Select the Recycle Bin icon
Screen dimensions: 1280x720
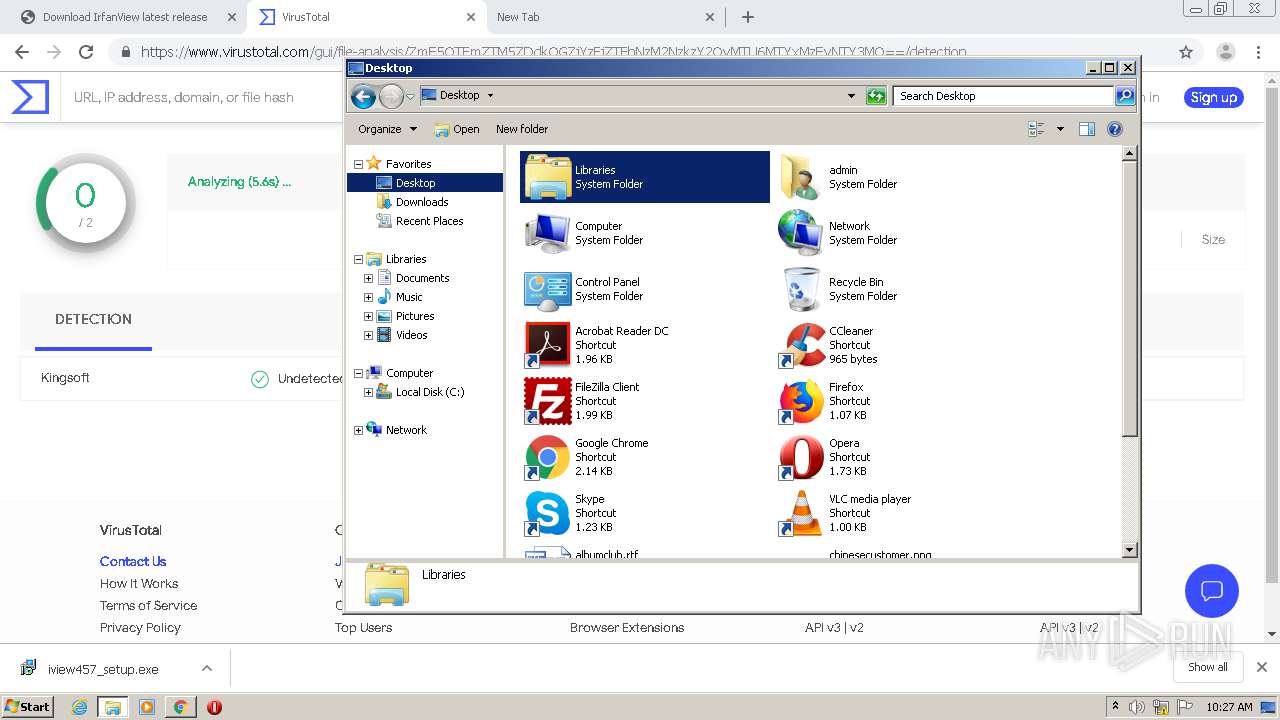click(x=801, y=289)
